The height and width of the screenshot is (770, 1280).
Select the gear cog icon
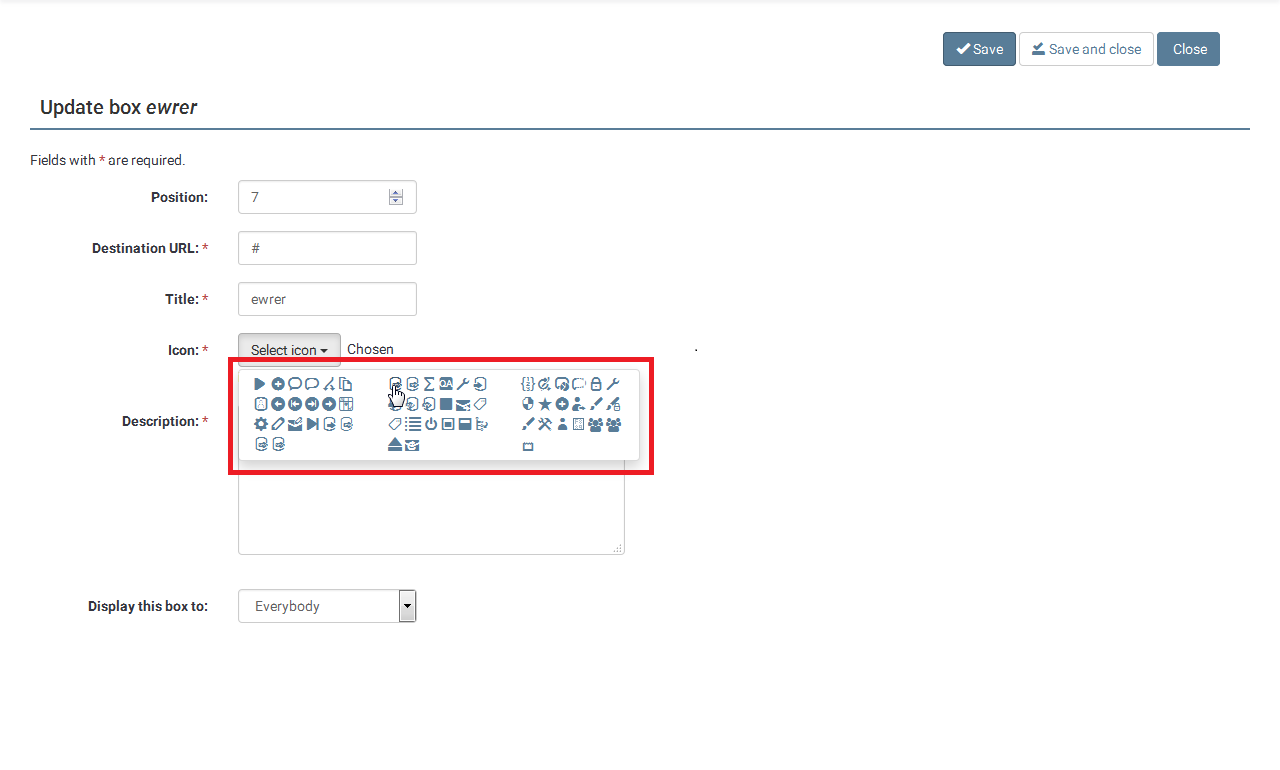coord(261,424)
